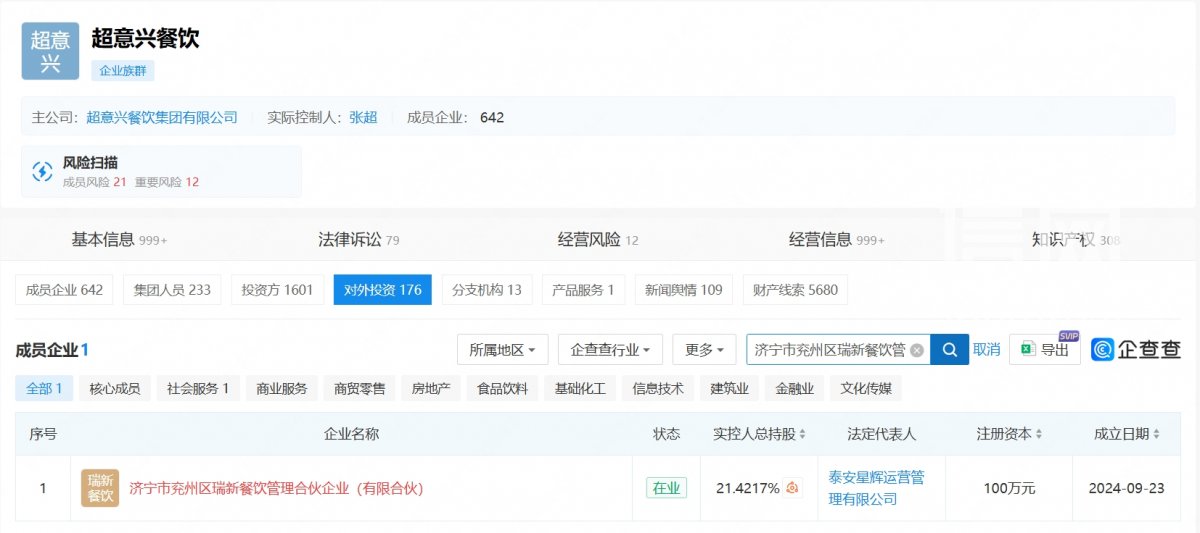
Task: Click 重要风险 12 count
Action: point(167,182)
